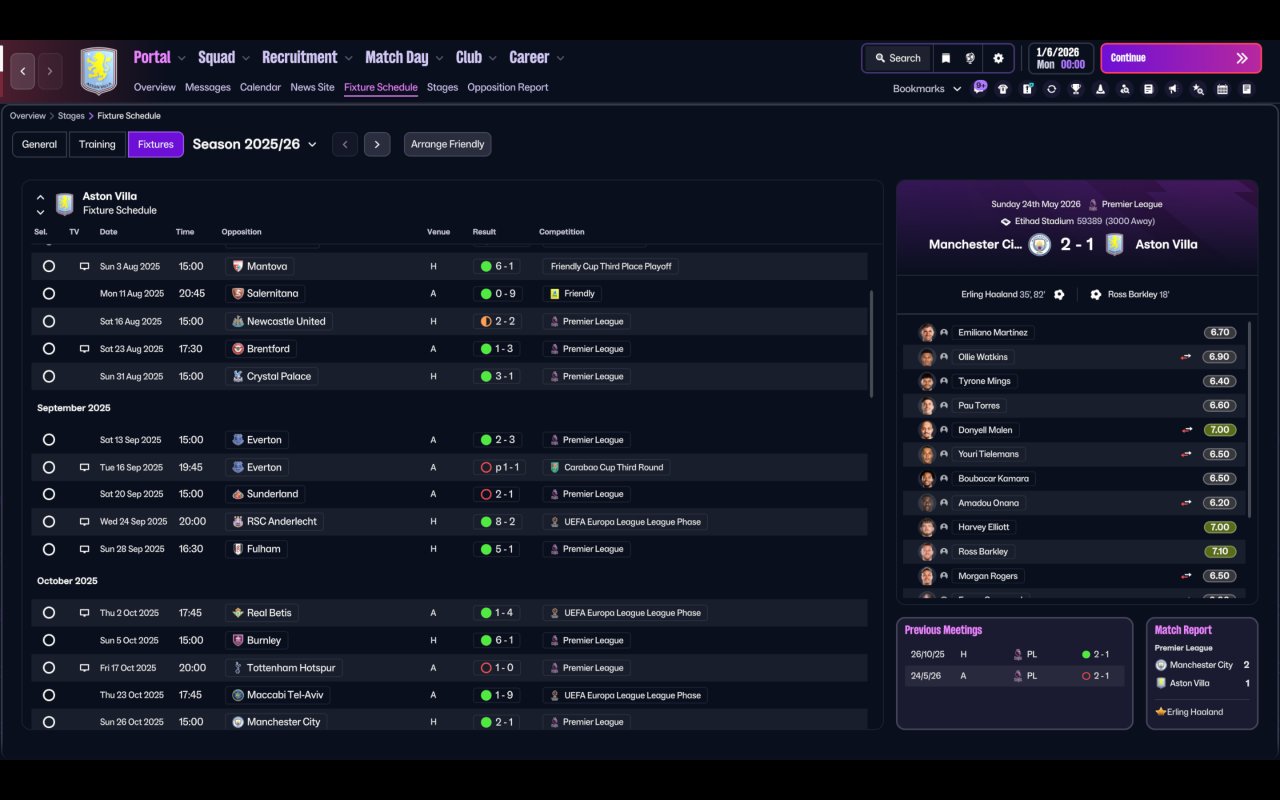Click Emiliano Martinez's player portrait

tap(927, 333)
